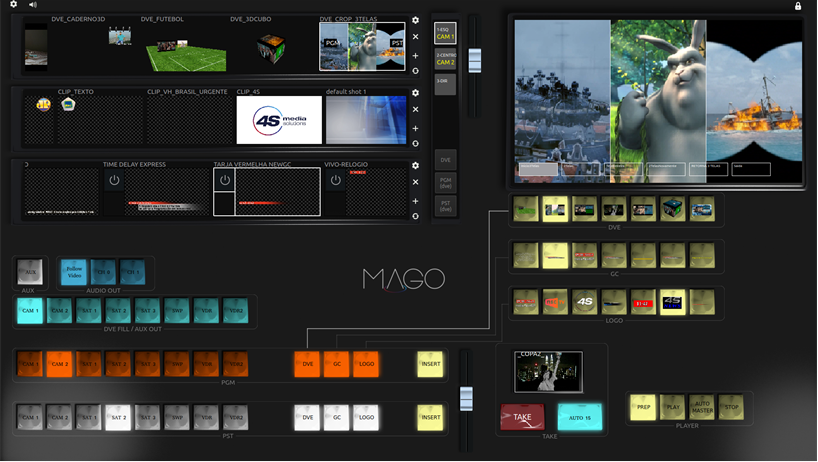Select the CLIP_4S media thumbnail
The height and width of the screenshot is (462, 818).
pyautogui.click(x=279, y=119)
